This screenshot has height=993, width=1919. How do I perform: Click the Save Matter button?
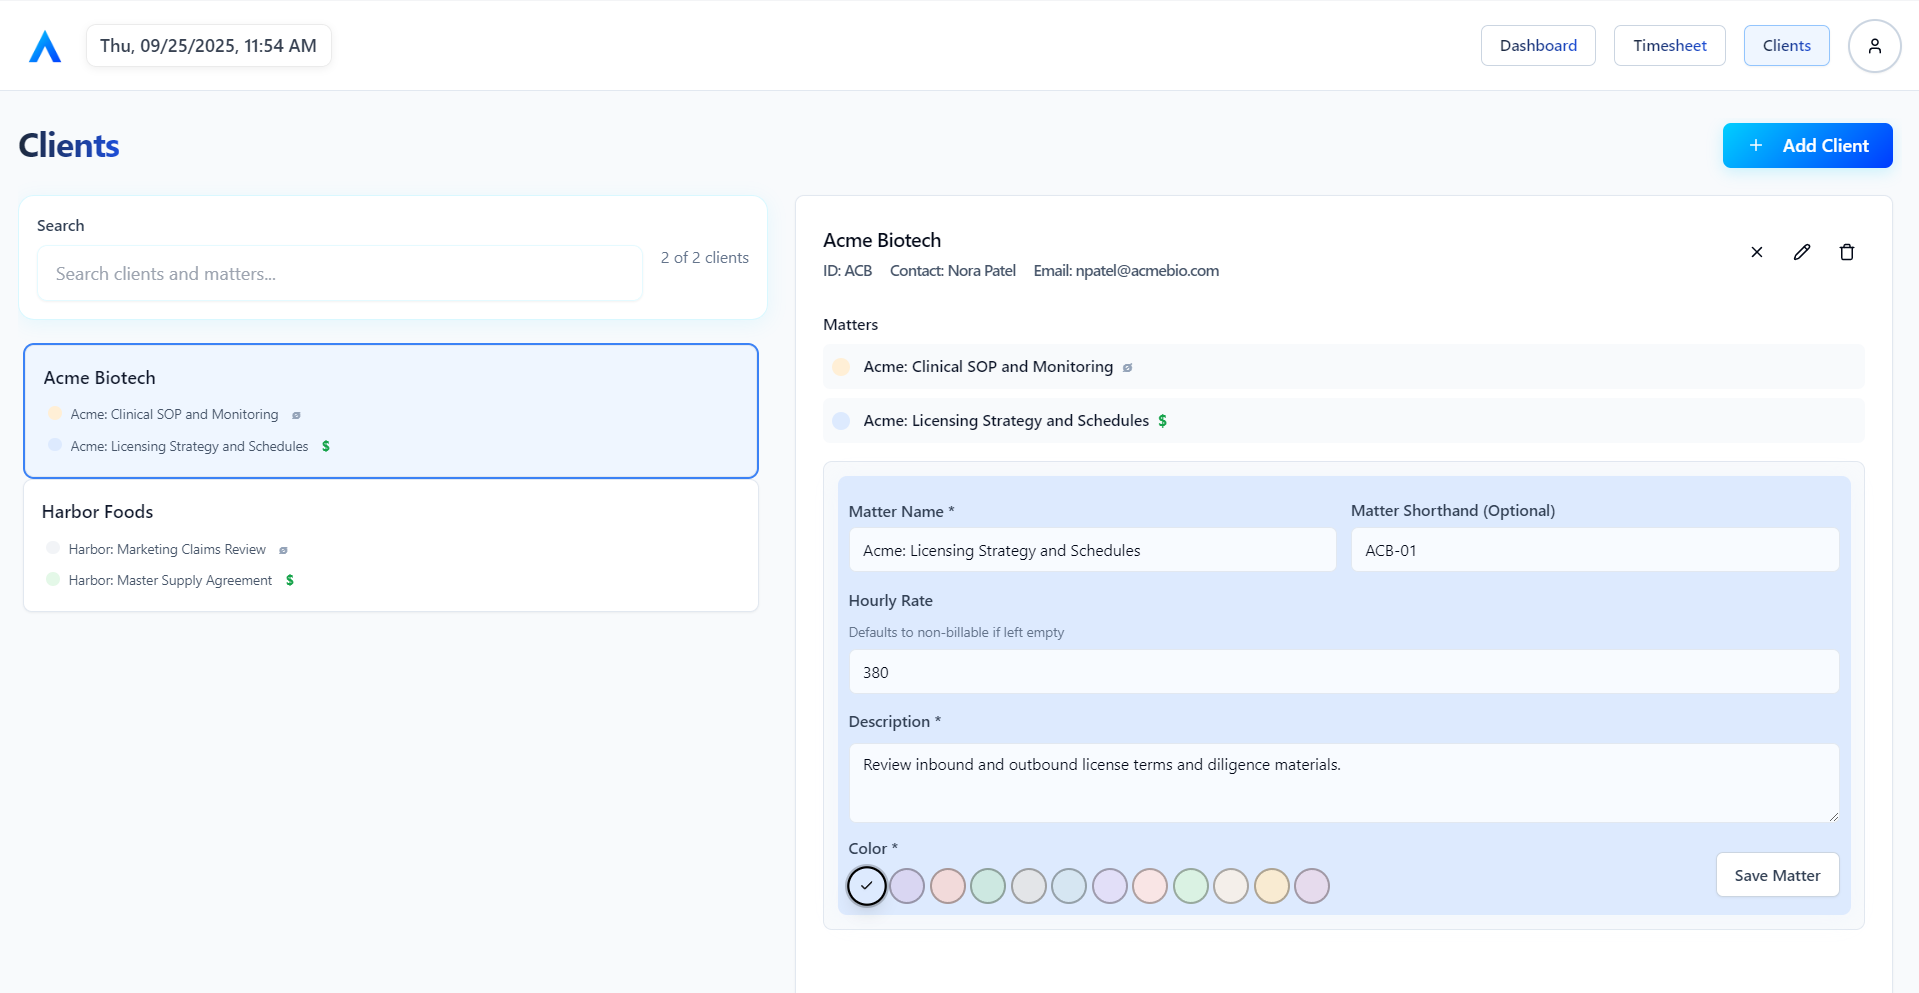tap(1776, 874)
